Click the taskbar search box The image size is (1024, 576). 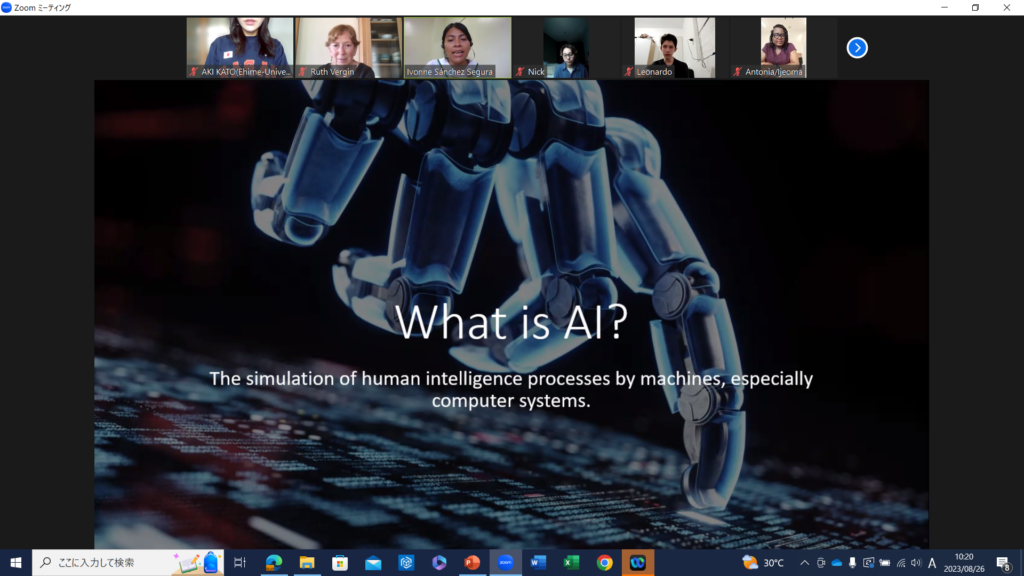coord(128,562)
